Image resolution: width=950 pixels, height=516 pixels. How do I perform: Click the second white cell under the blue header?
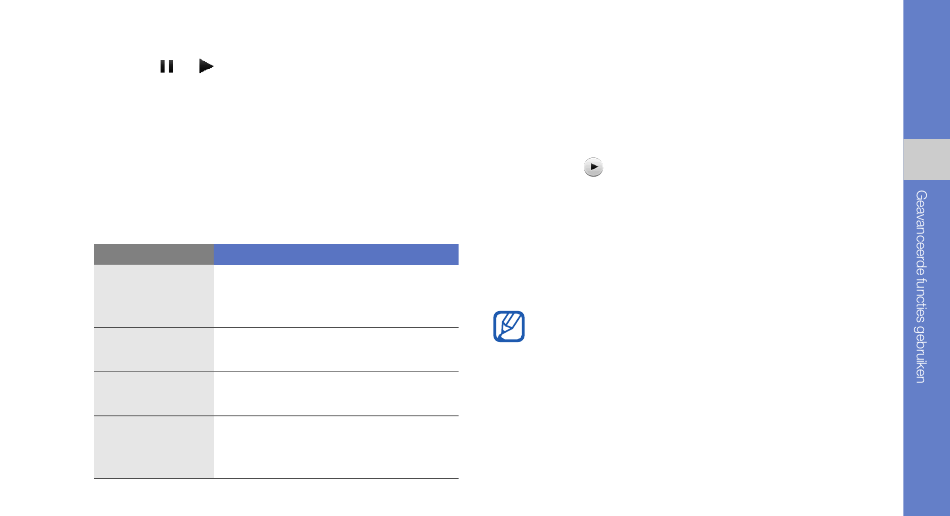[336, 349]
